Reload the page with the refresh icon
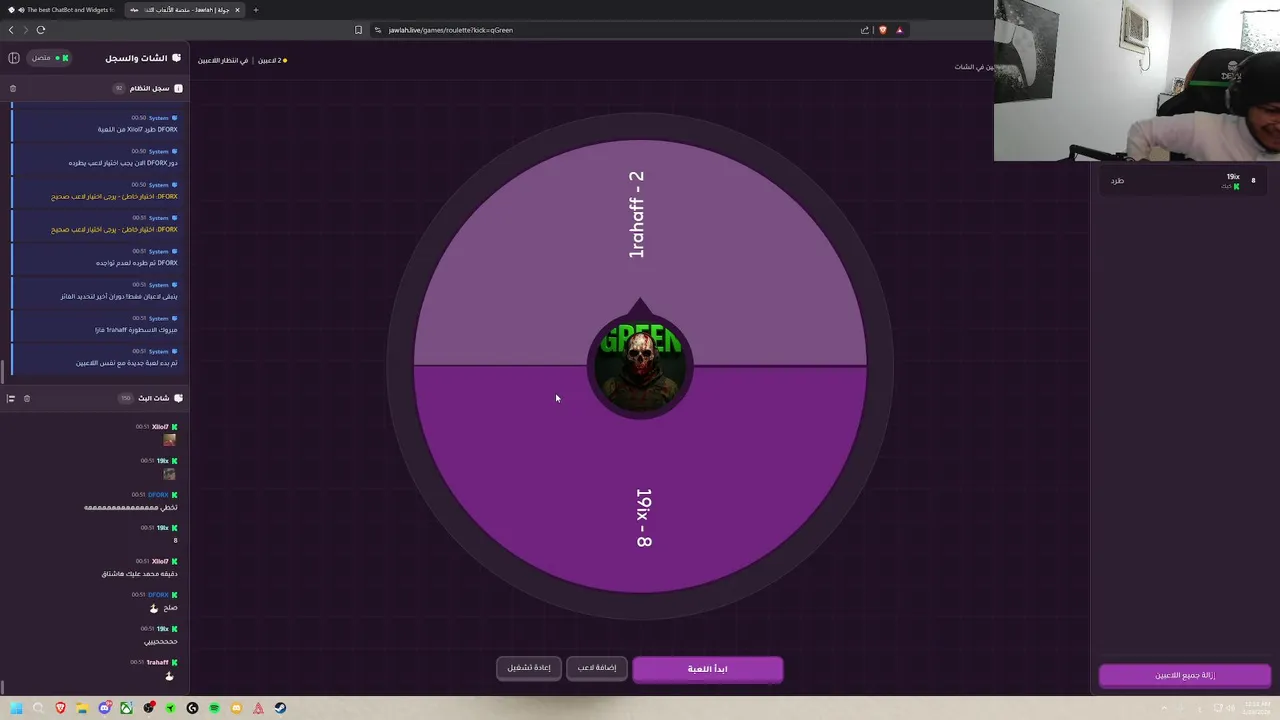Screen dimensions: 1280x720 point(41,30)
